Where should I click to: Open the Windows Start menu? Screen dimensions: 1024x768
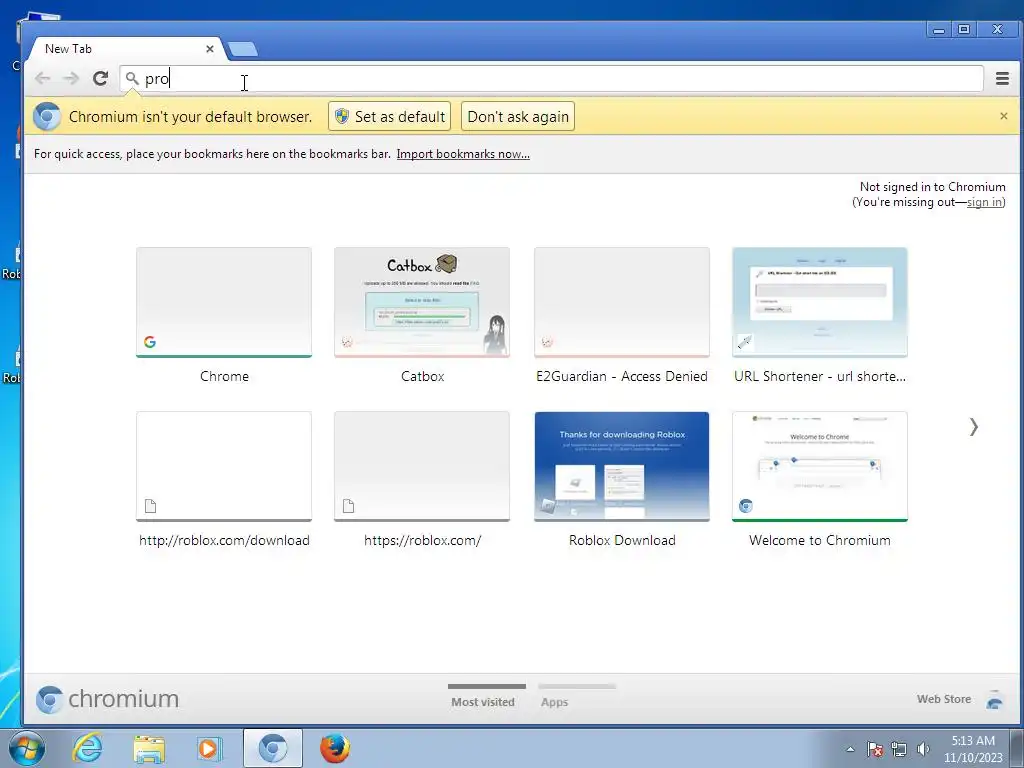tap(25, 748)
